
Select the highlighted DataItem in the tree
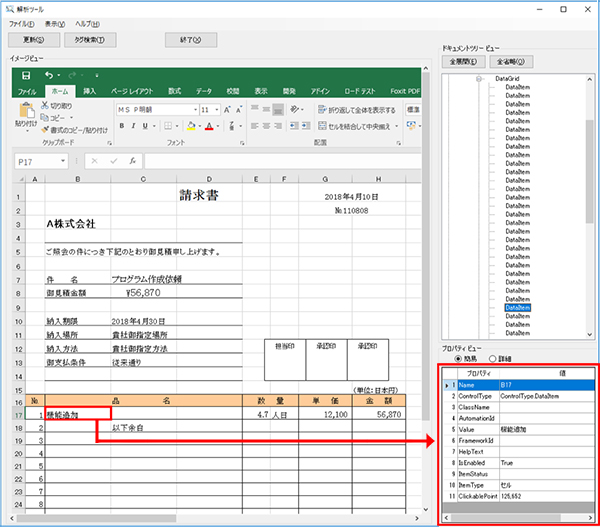point(517,308)
